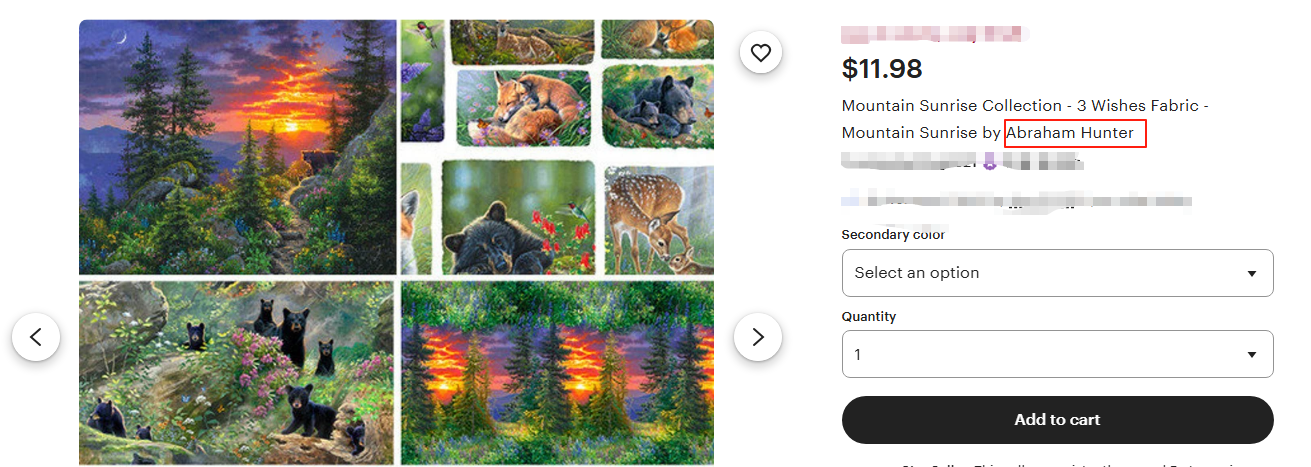Click the blurred shop name above the price
Screen dimensions: 1311x467
(935, 35)
